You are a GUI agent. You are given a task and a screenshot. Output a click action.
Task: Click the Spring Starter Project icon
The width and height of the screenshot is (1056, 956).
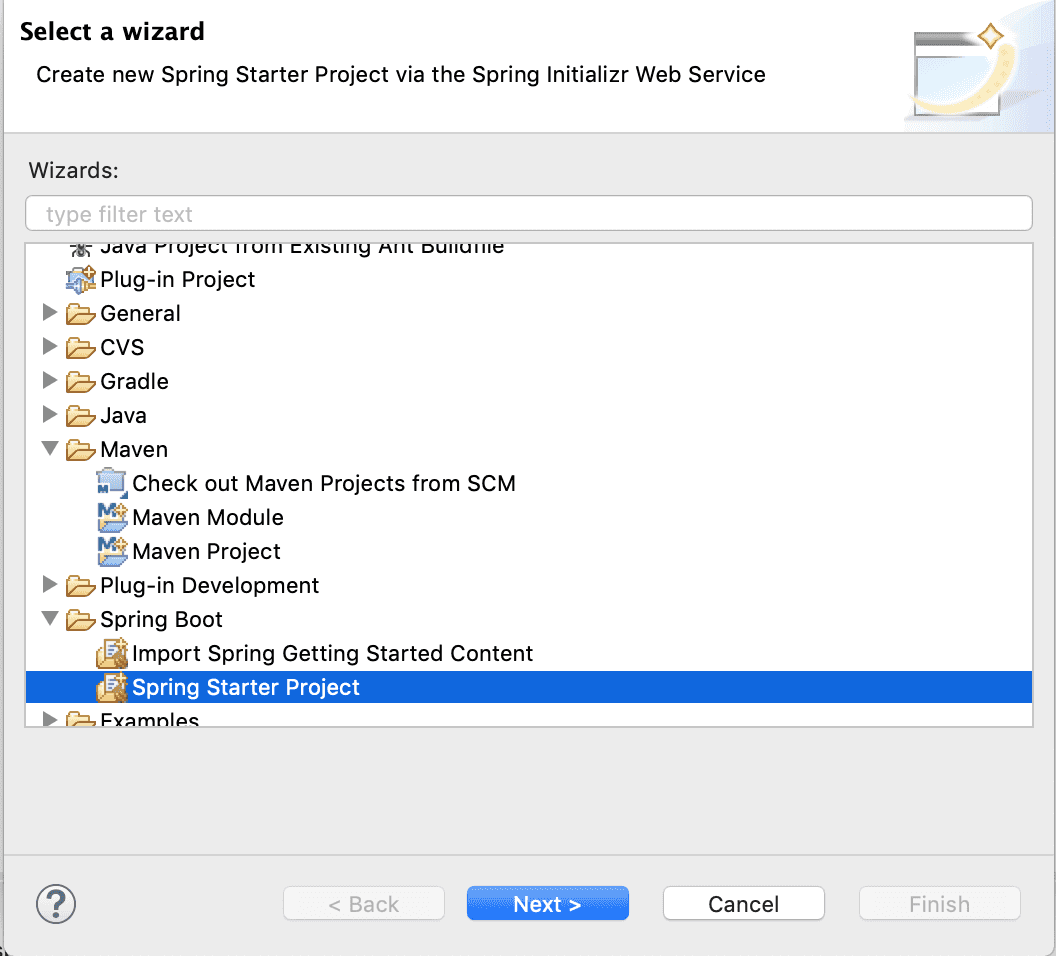pyautogui.click(x=112, y=687)
